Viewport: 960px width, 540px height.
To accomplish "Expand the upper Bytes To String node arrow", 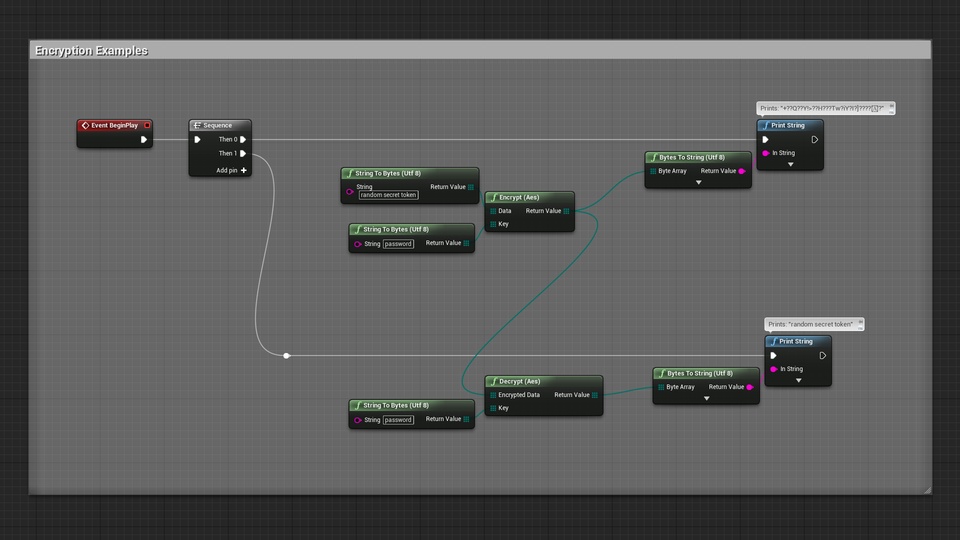I will coord(698,183).
